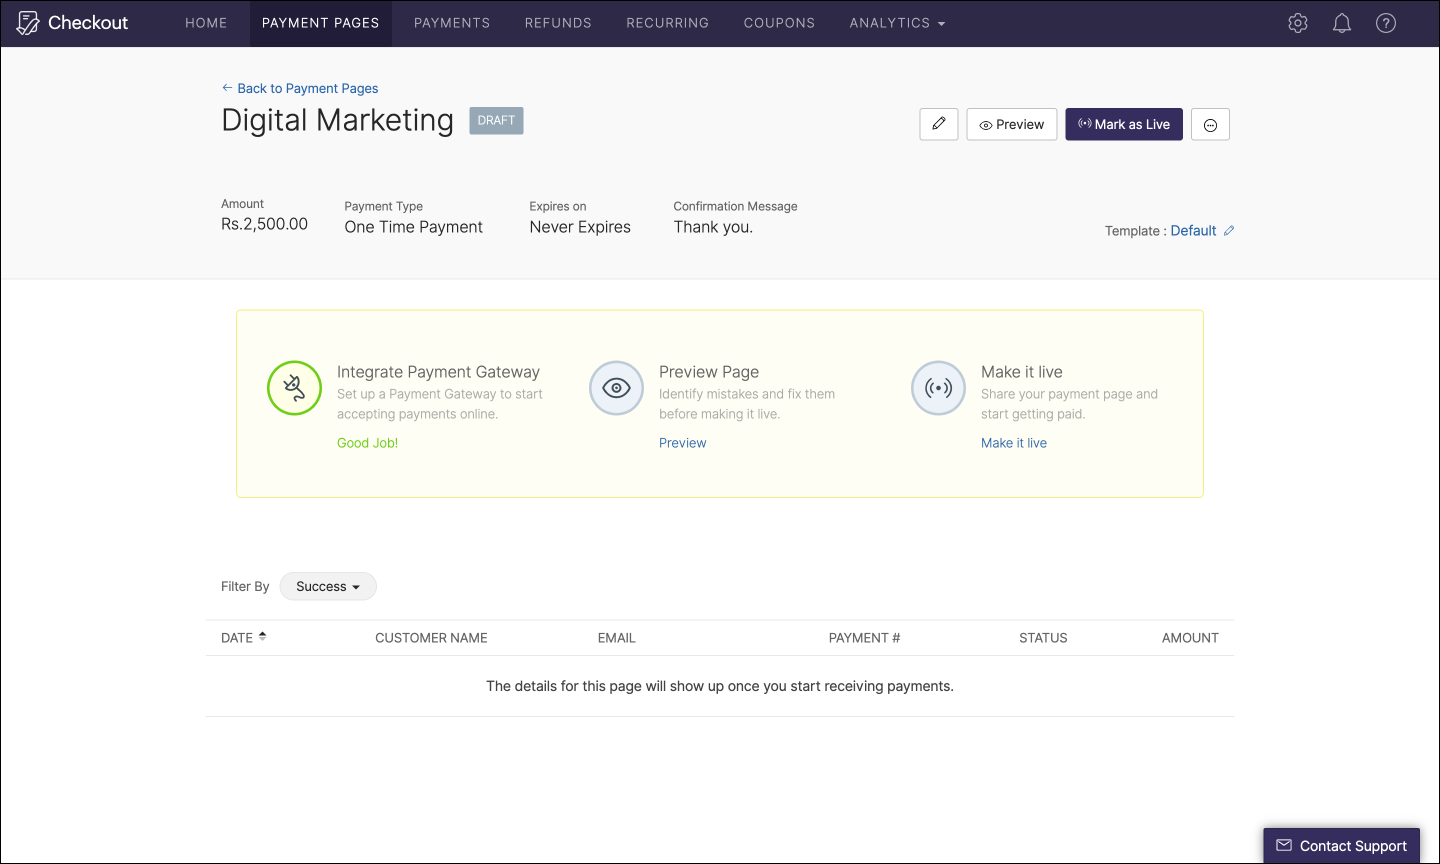
Task: Switch to Payments tab
Action: point(452,23)
